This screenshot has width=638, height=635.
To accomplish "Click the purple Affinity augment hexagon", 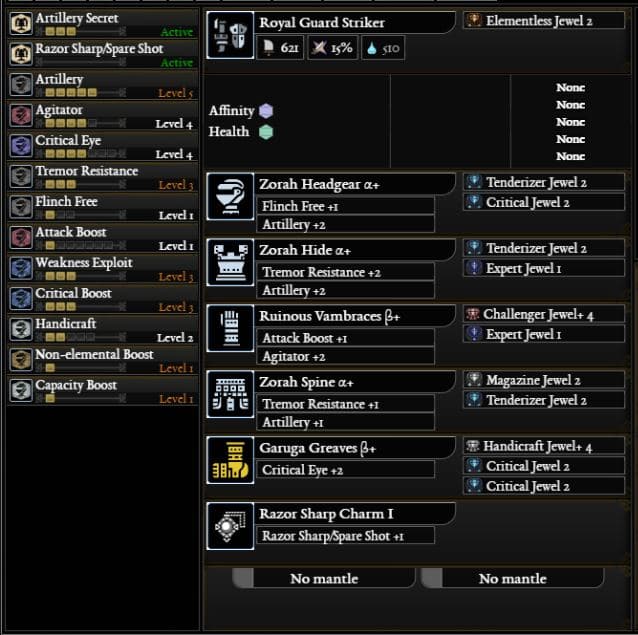I will click(x=266, y=111).
